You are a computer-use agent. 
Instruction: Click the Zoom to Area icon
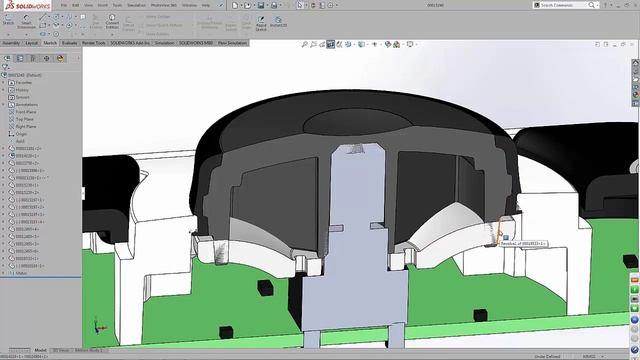[x=313, y=44]
